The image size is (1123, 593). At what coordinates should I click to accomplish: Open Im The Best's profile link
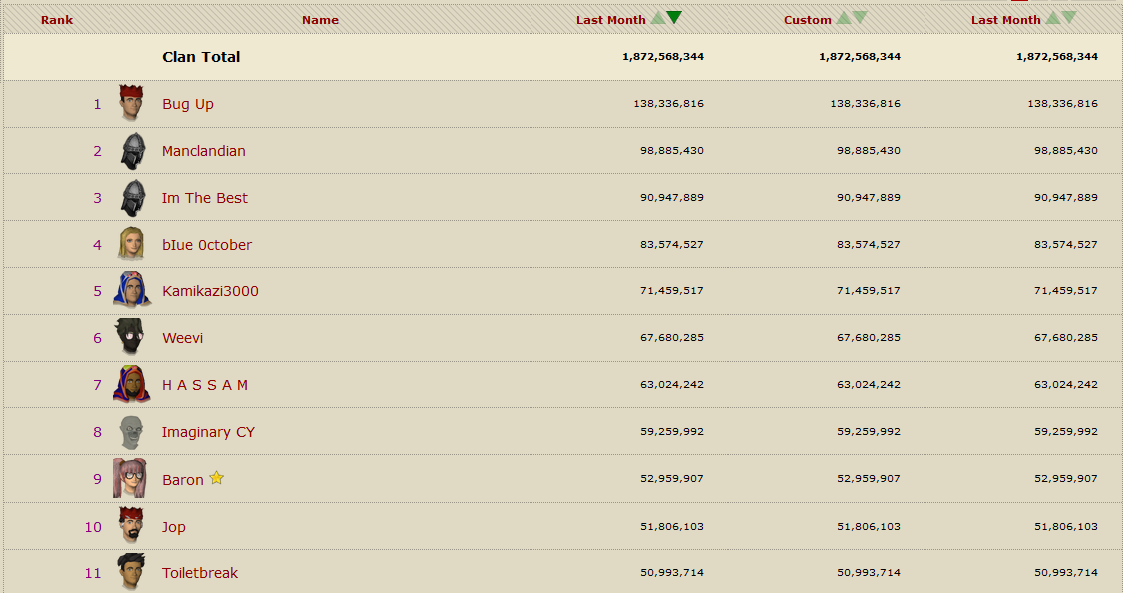[205, 198]
